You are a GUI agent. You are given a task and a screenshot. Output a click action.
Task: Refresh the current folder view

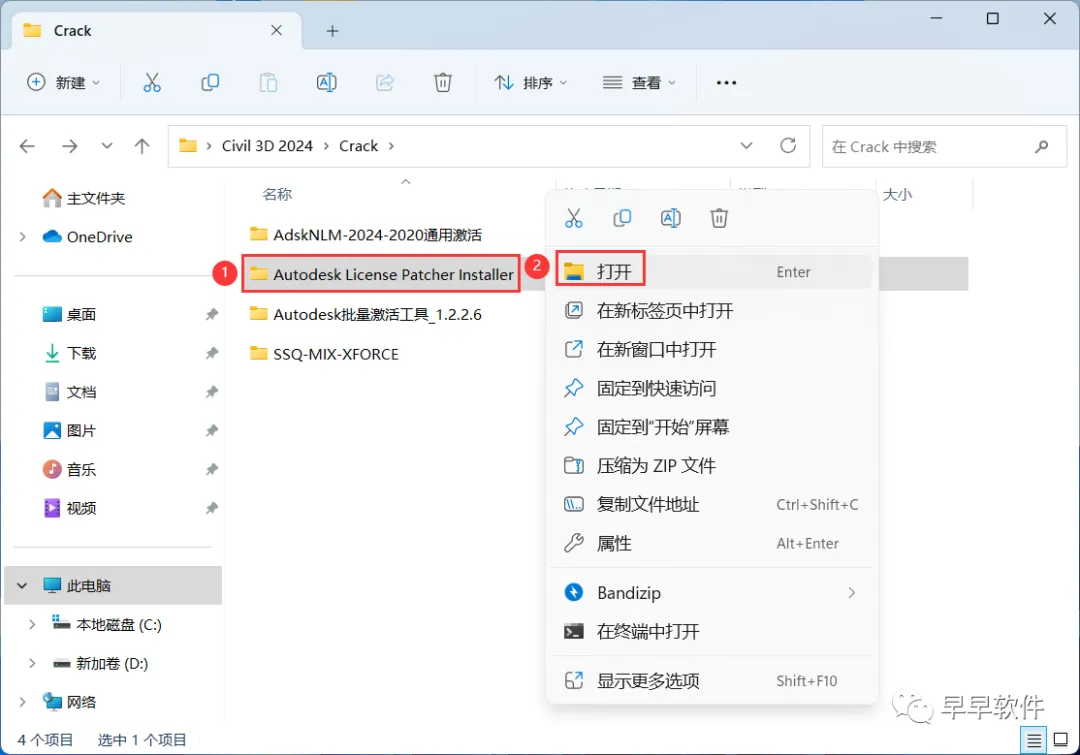(x=788, y=146)
